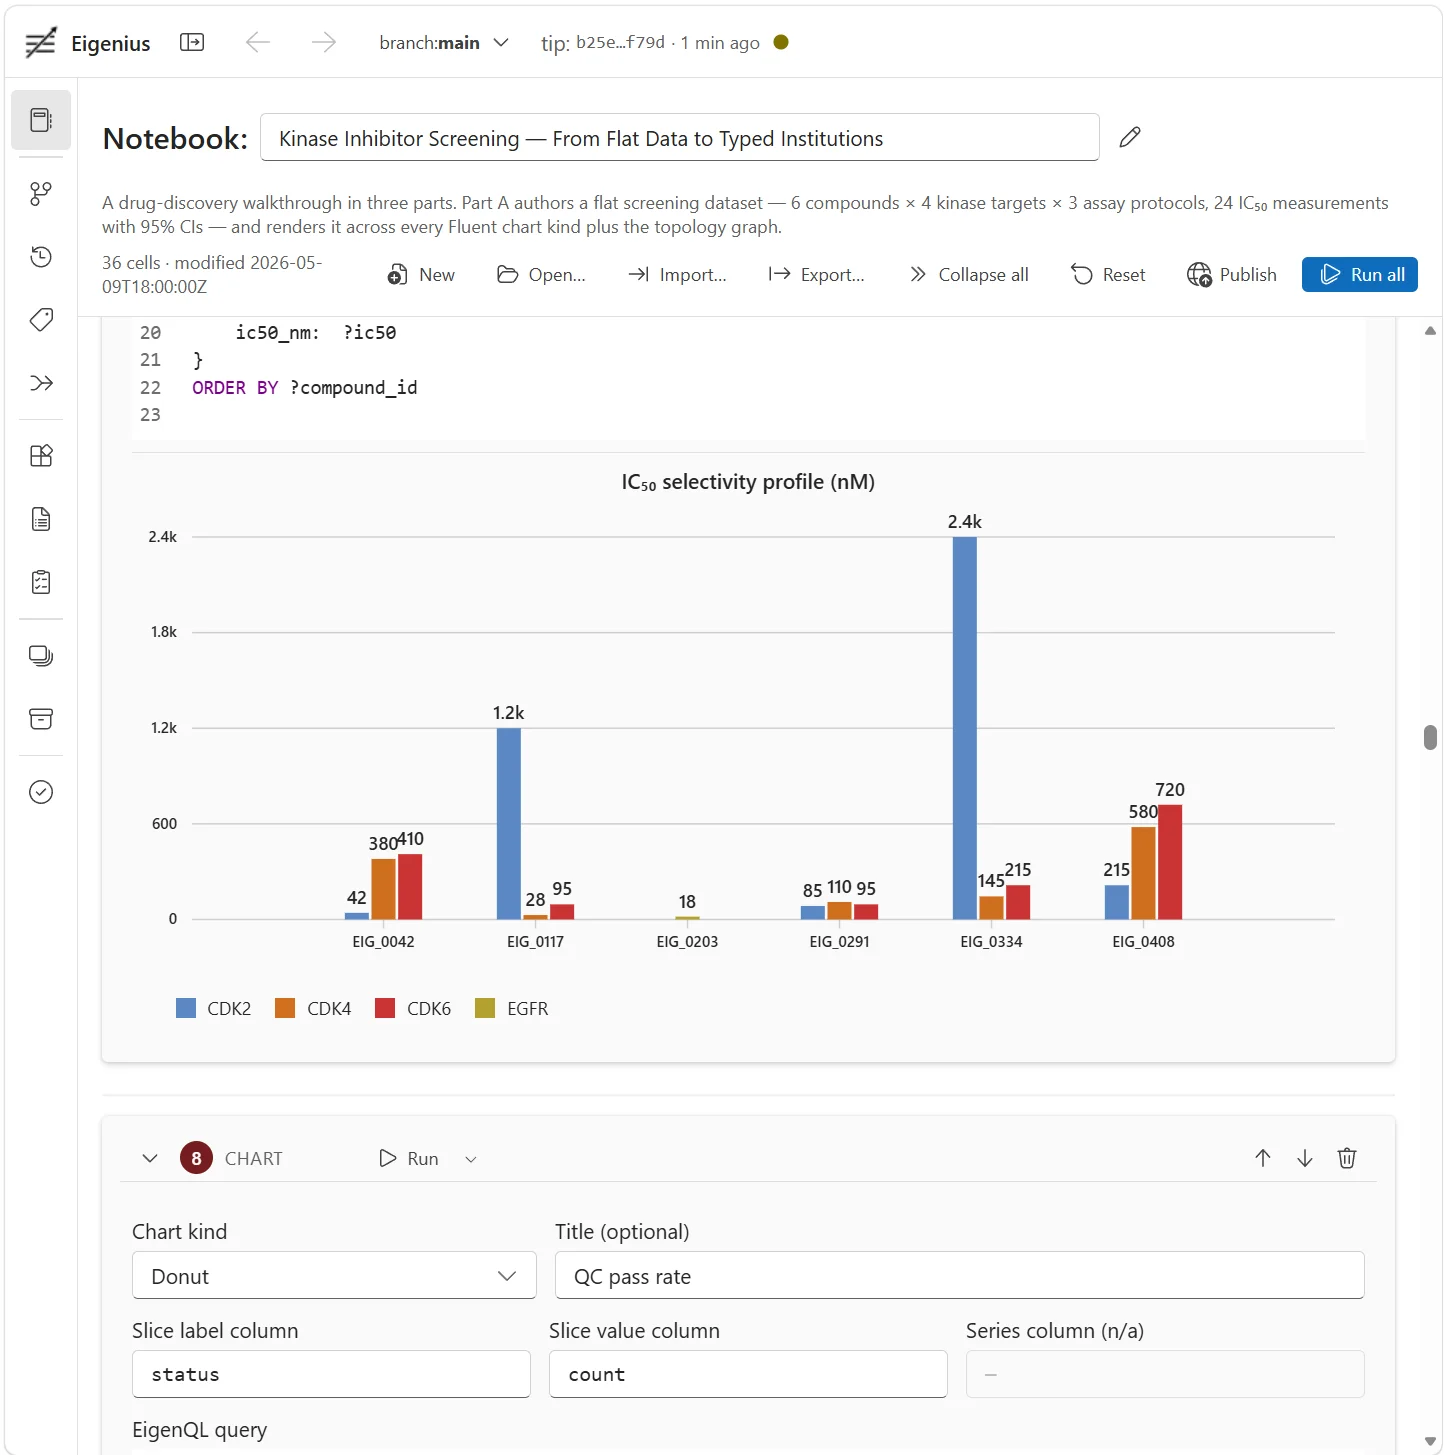Click the scrollbar down arrow
The height and width of the screenshot is (1455, 1447).
click(x=1430, y=1441)
